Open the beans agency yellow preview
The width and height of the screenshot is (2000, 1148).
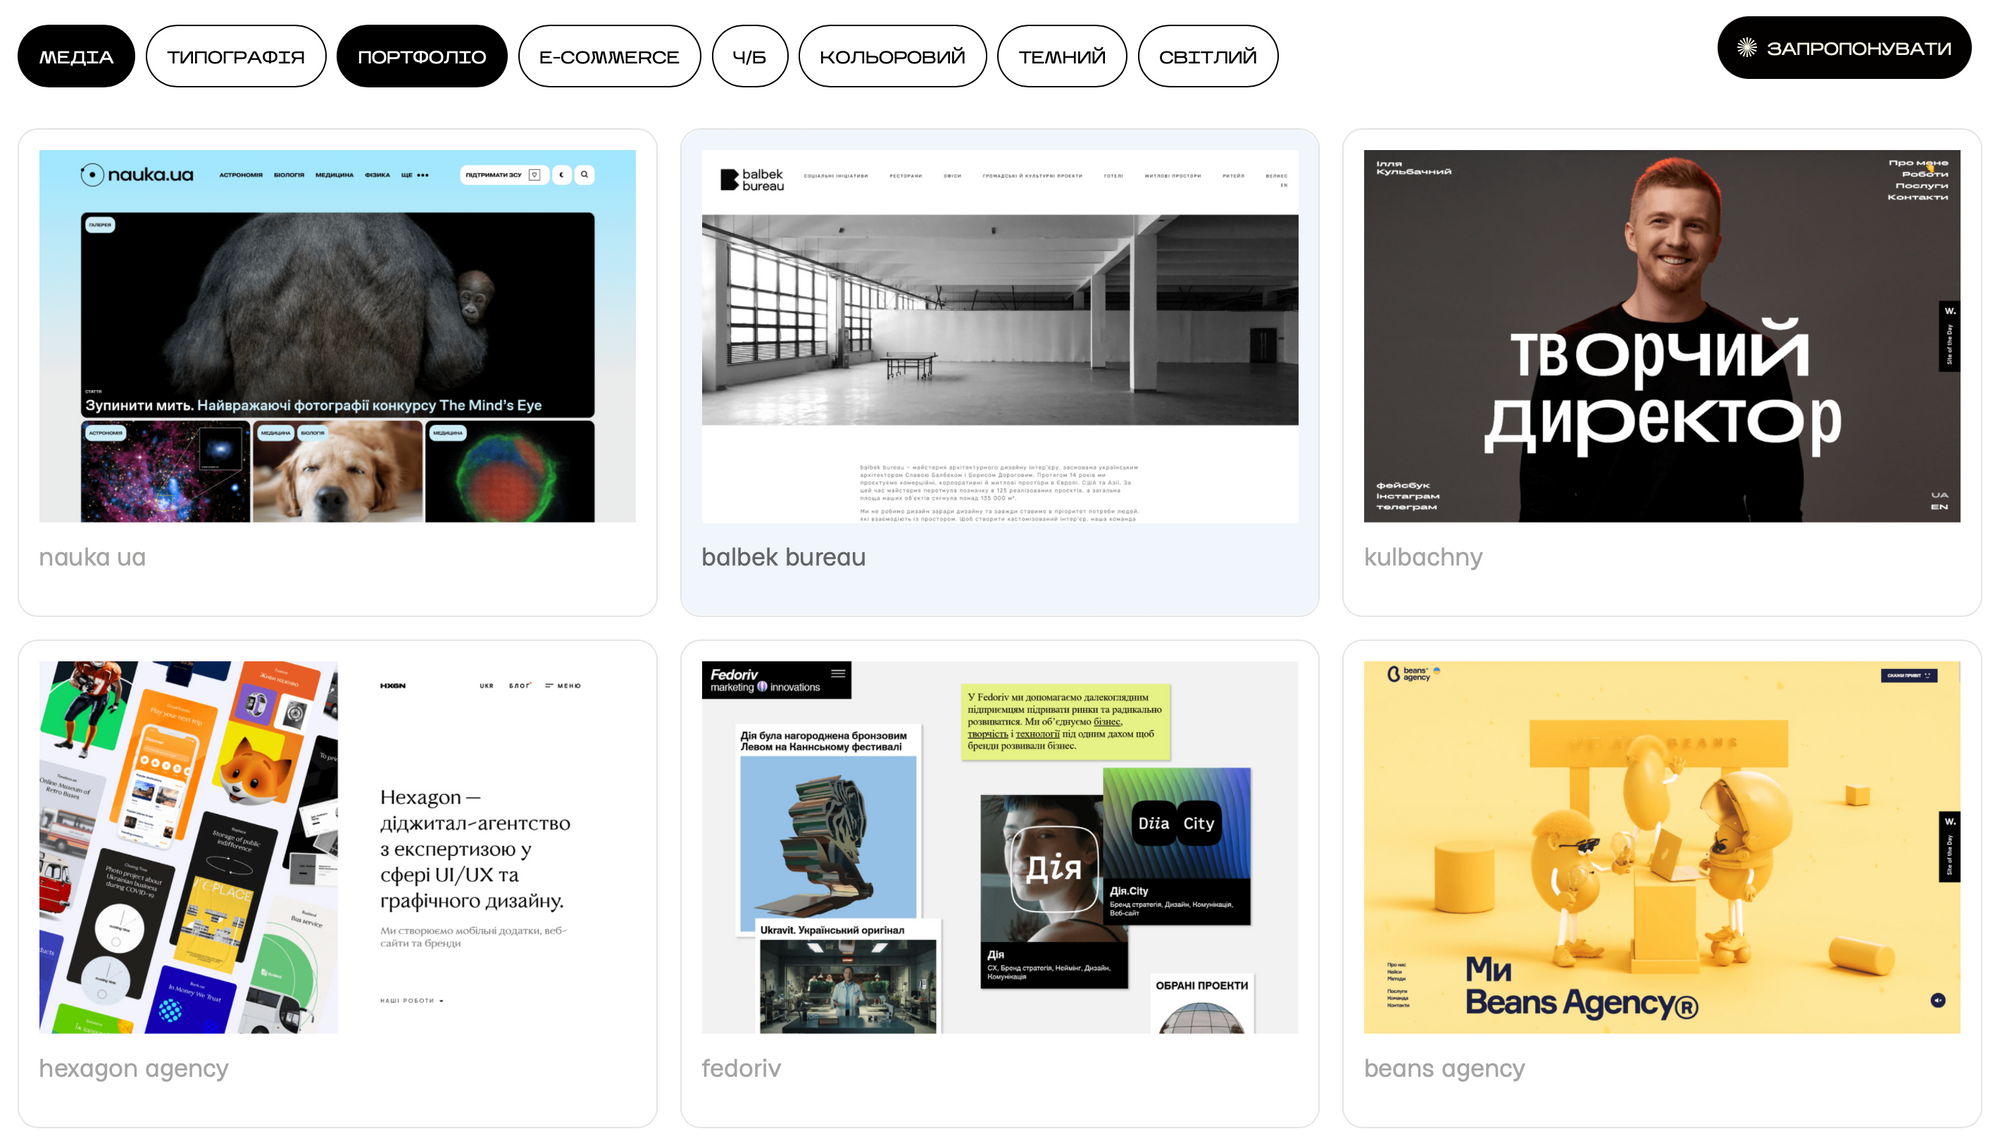pyautogui.click(x=1661, y=846)
